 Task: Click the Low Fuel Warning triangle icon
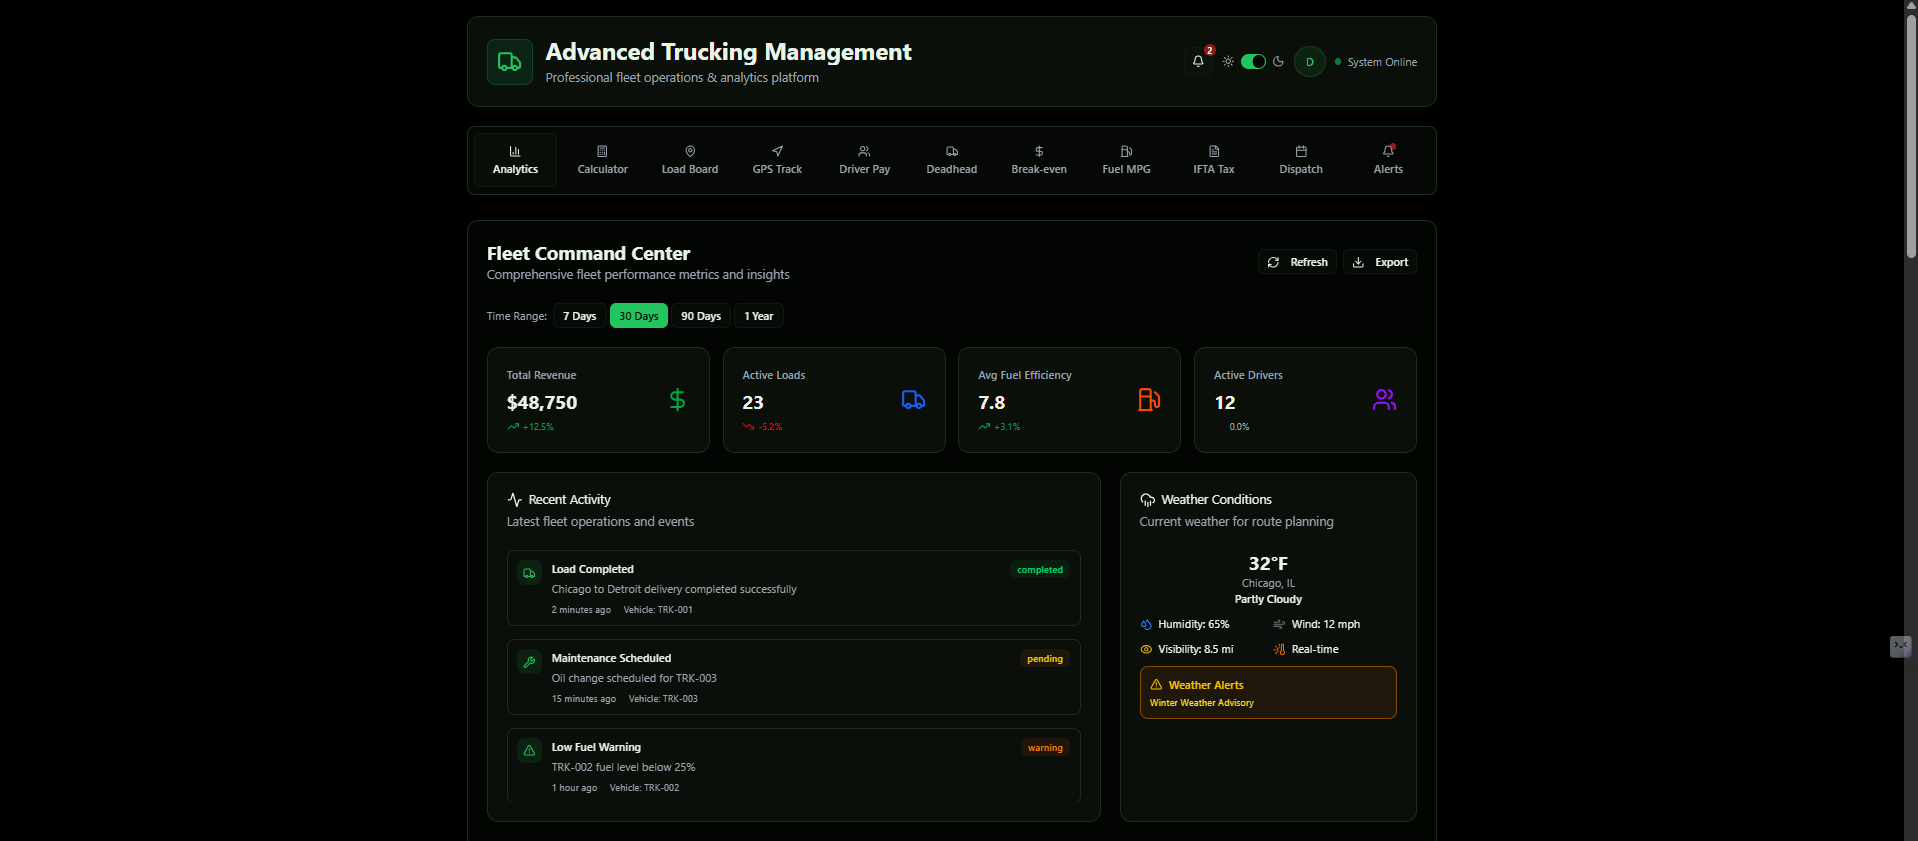point(529,751)
